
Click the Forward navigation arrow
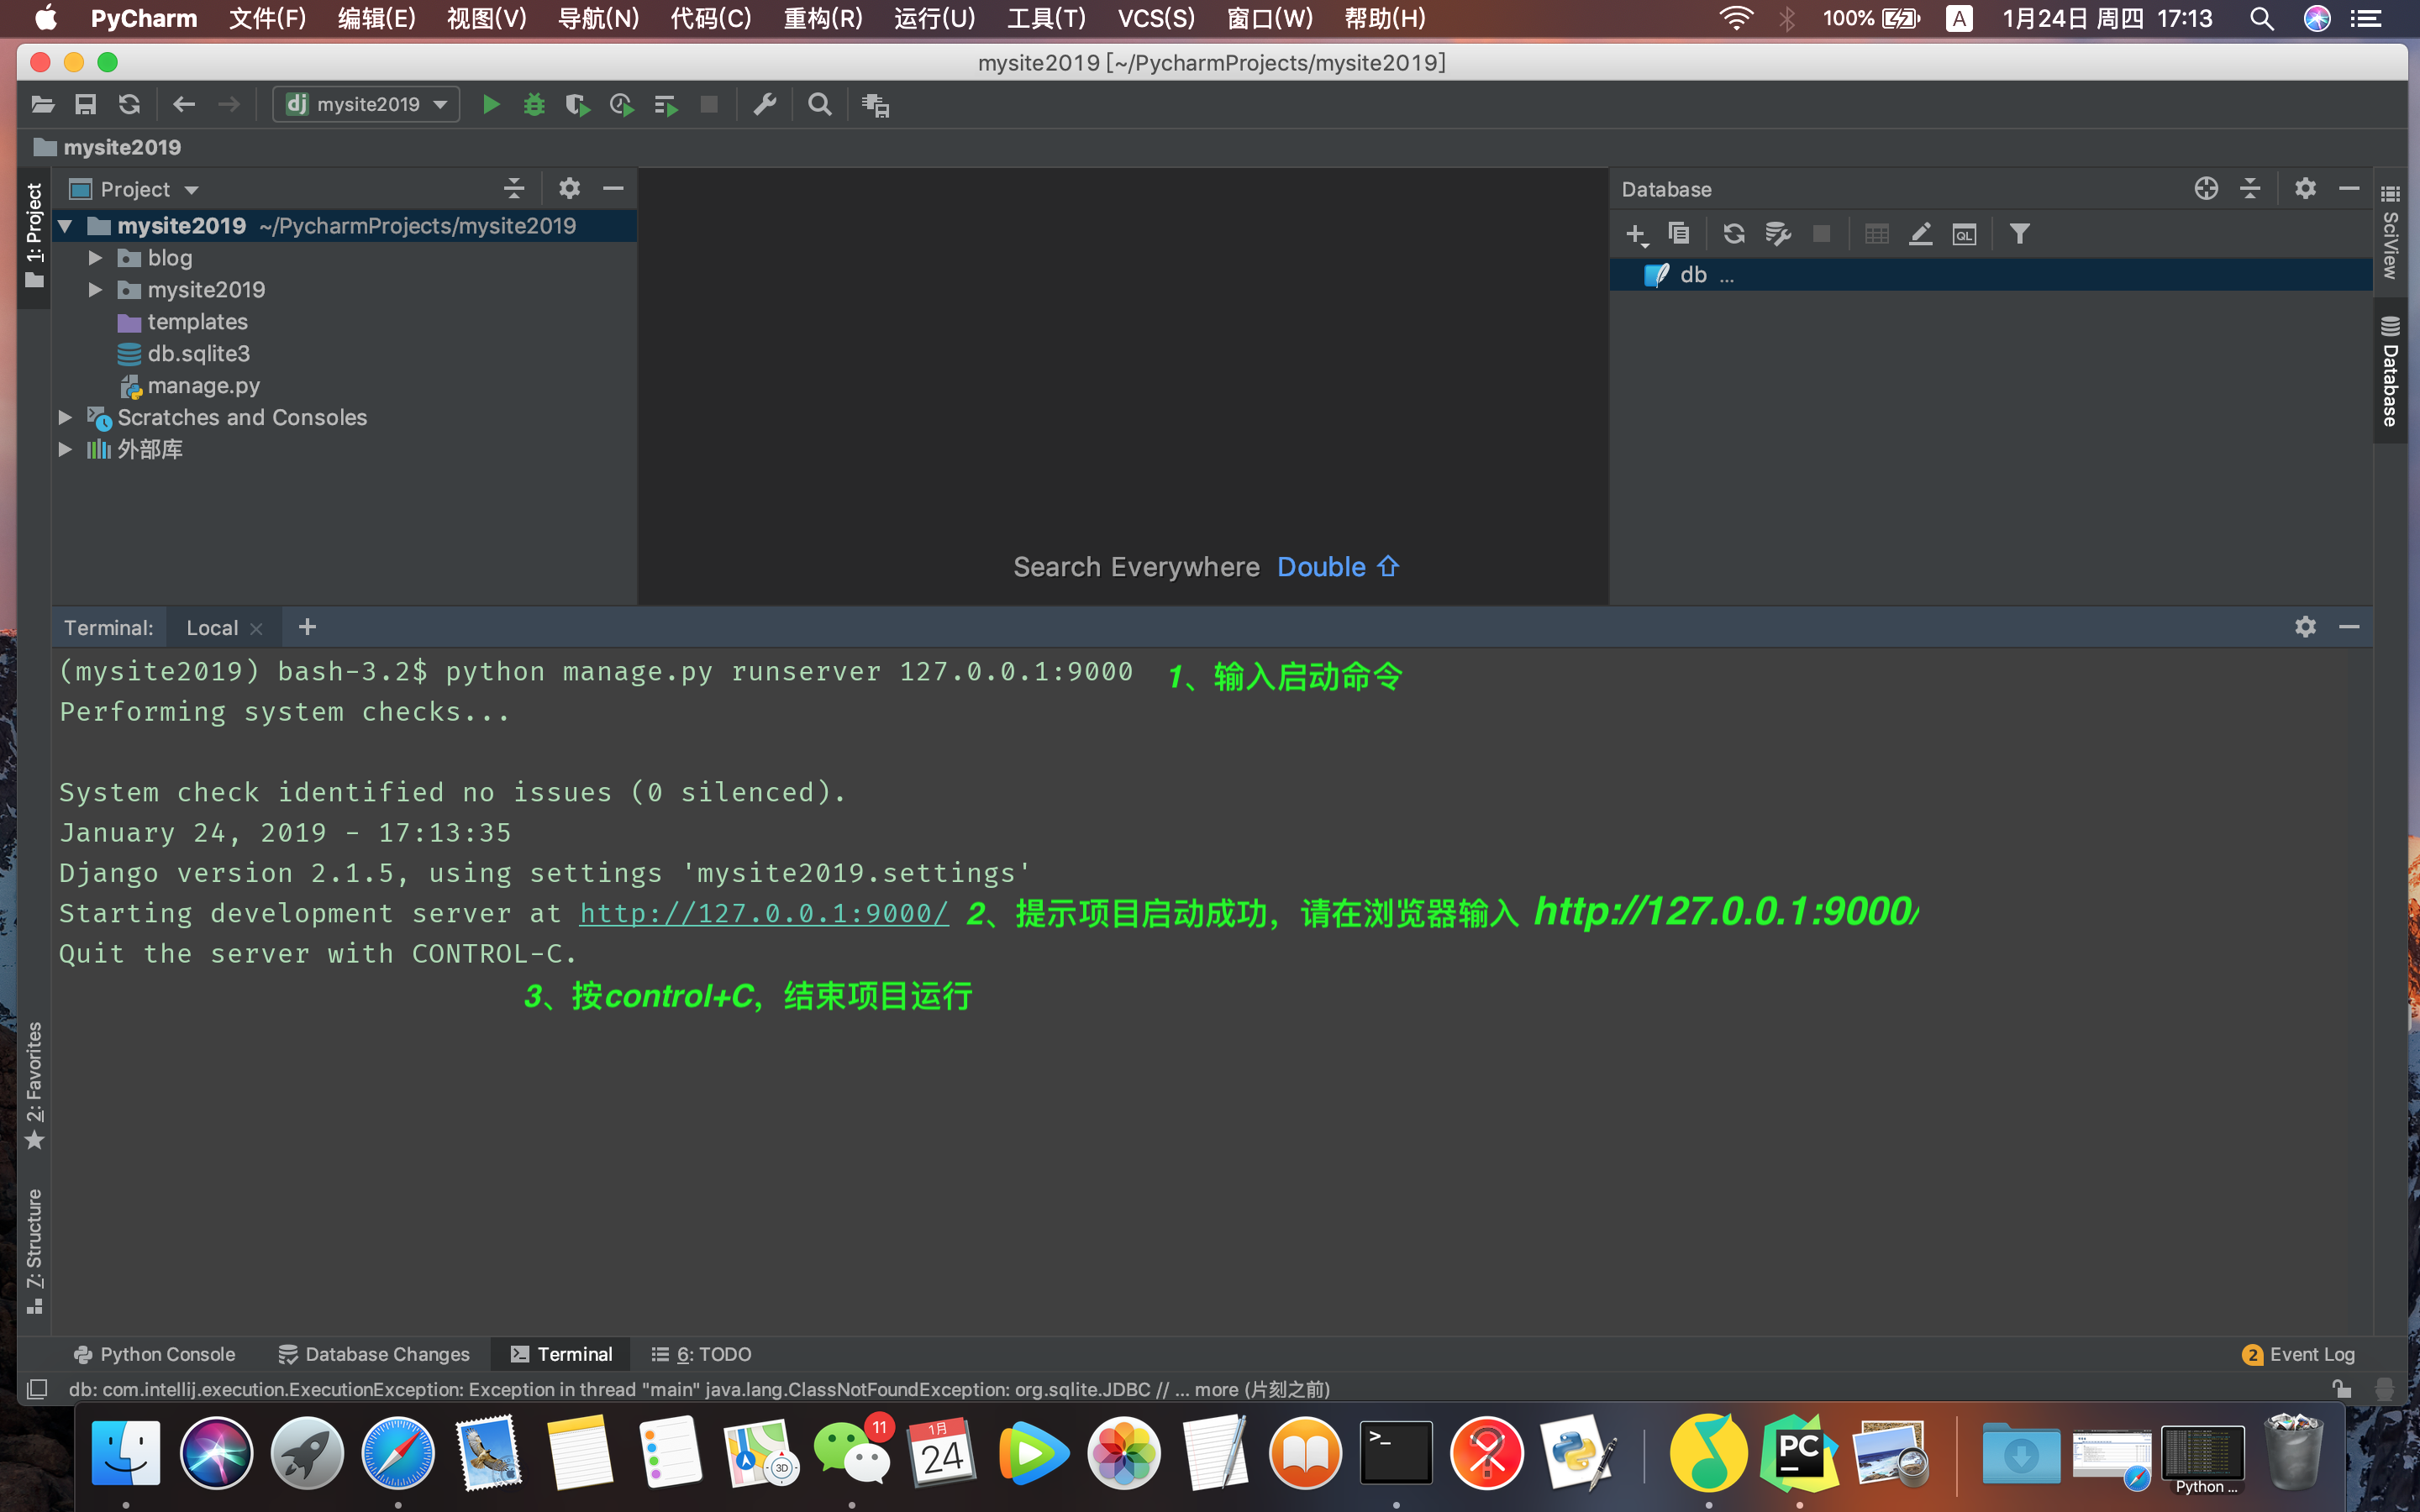[228, 104]
